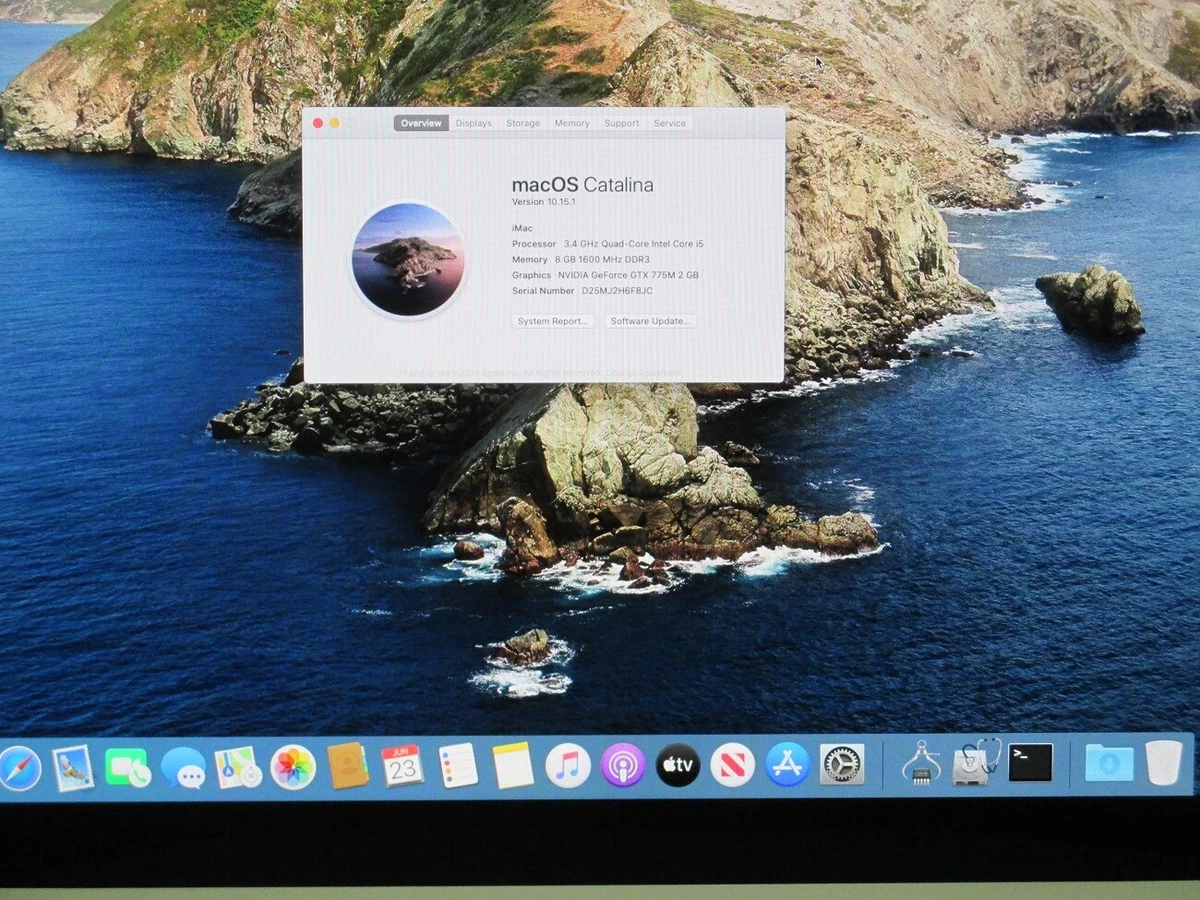Launch the Music app in the Dock
The image size is (1200, 900).
click(568, 766)
